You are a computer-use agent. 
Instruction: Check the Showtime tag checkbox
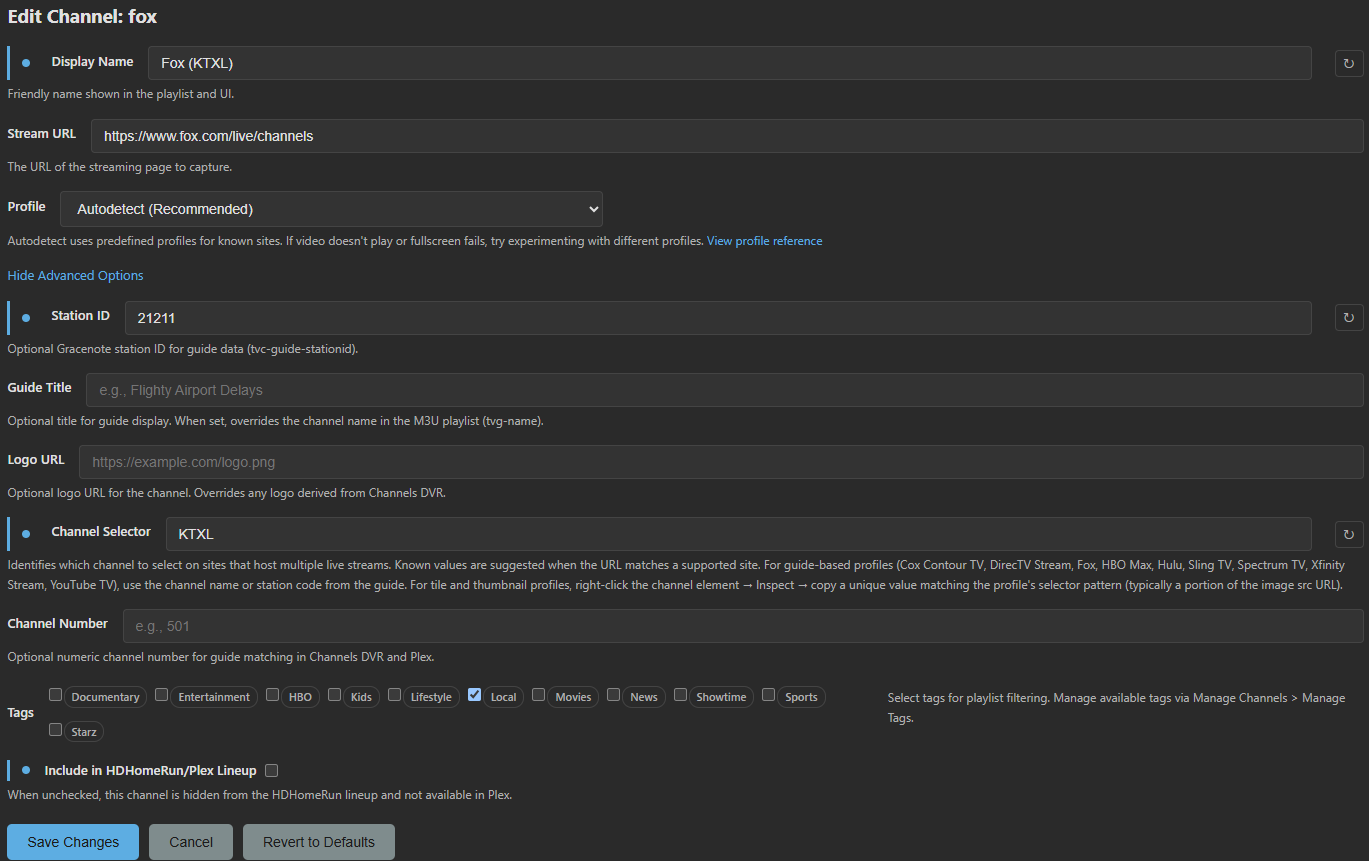(681, 695)
